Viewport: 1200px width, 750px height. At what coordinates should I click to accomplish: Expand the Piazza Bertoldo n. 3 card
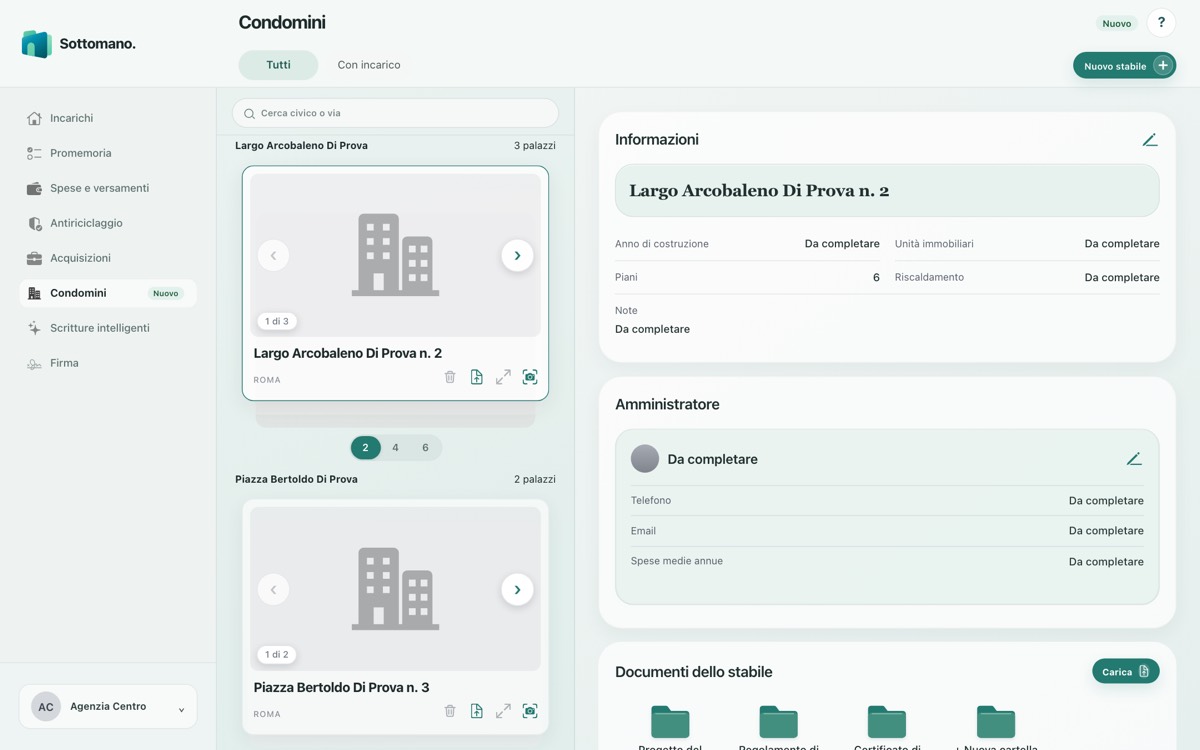[x=503, y=711]
